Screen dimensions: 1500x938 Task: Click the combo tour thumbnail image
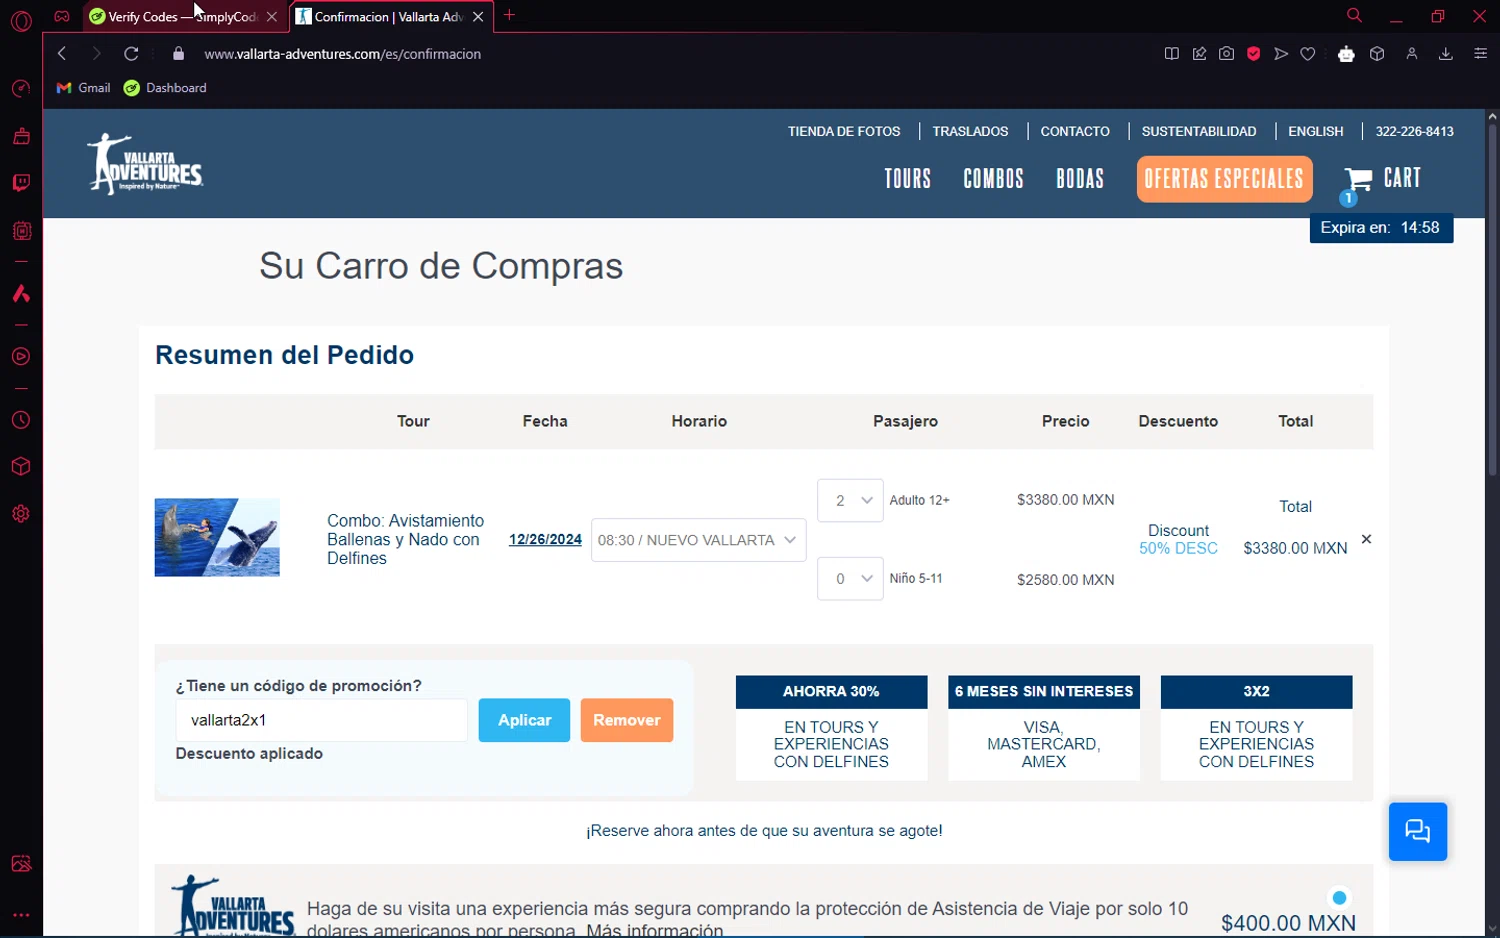pos(217,538)
